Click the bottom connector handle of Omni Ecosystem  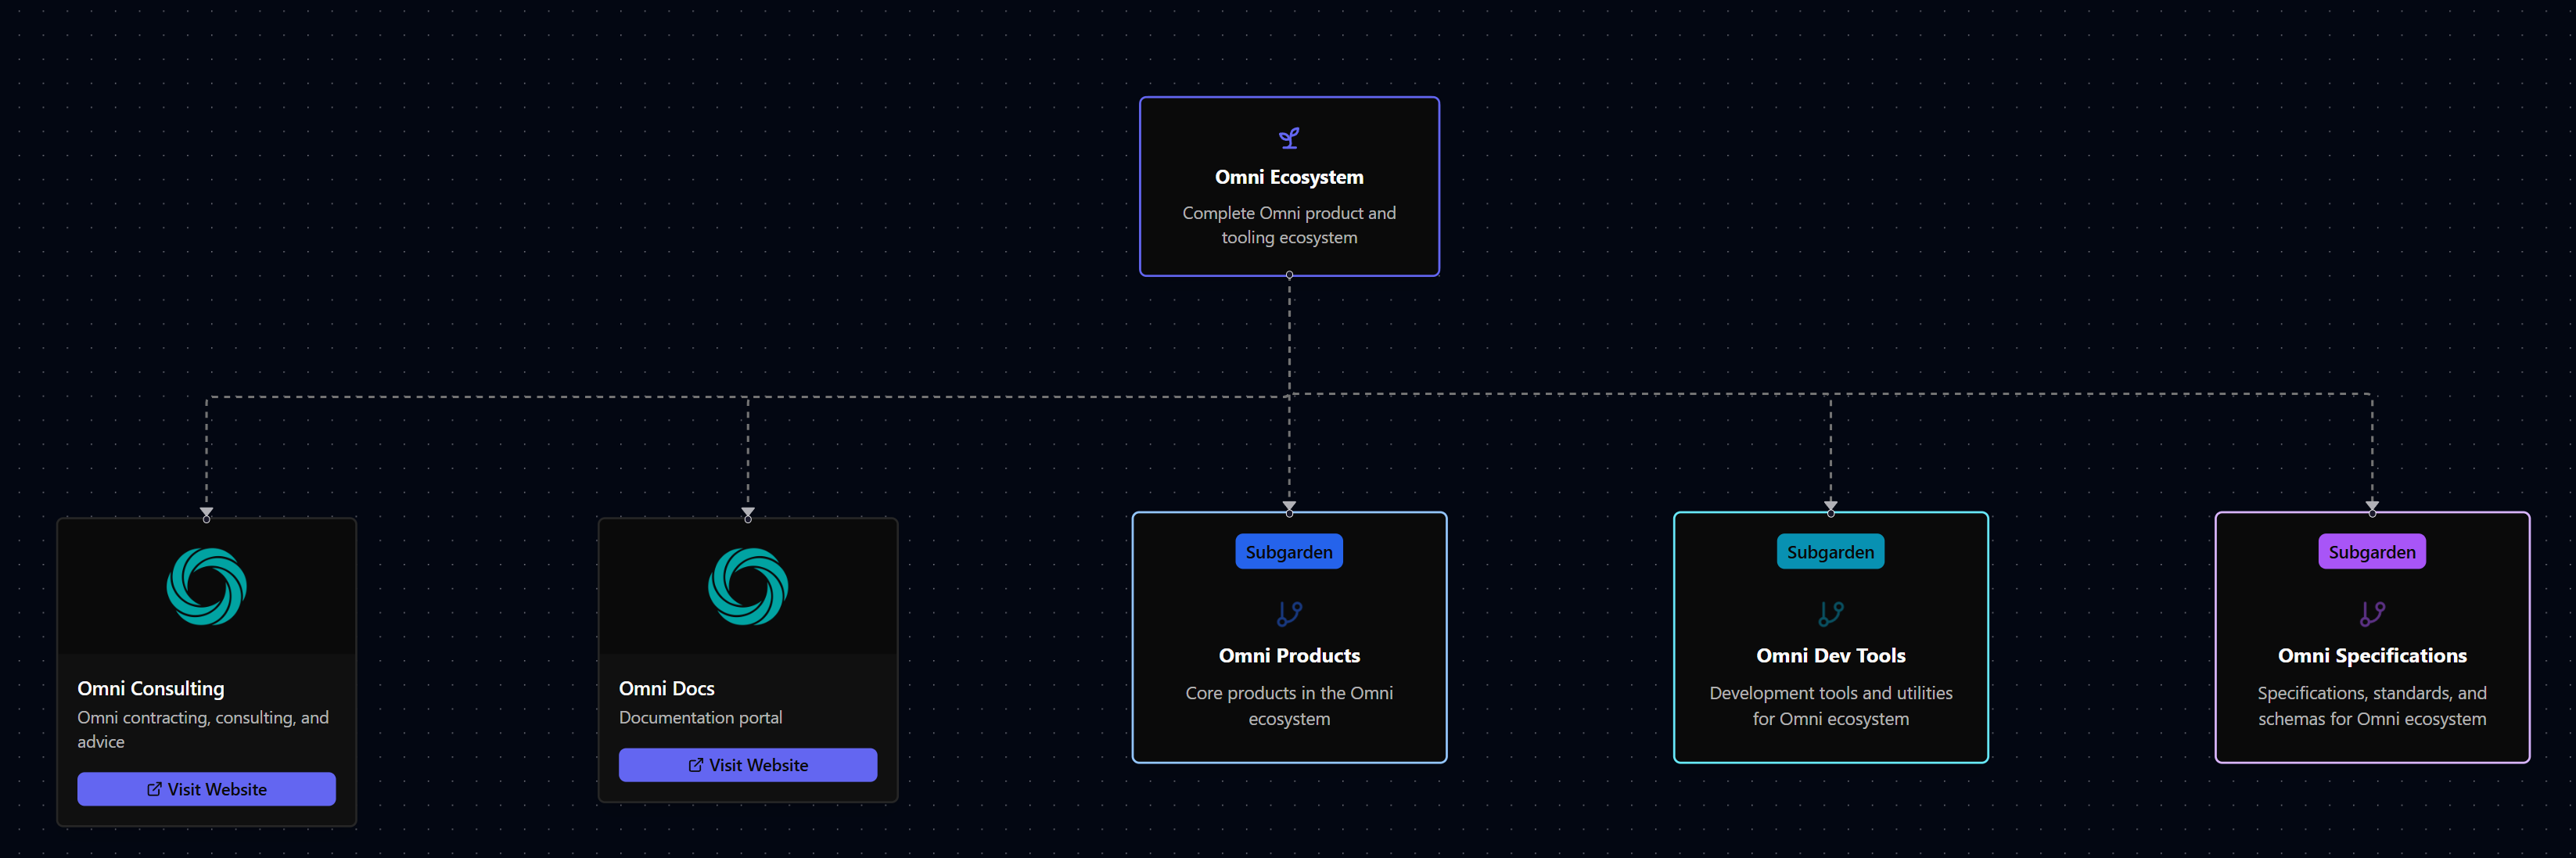[1289, 275]
